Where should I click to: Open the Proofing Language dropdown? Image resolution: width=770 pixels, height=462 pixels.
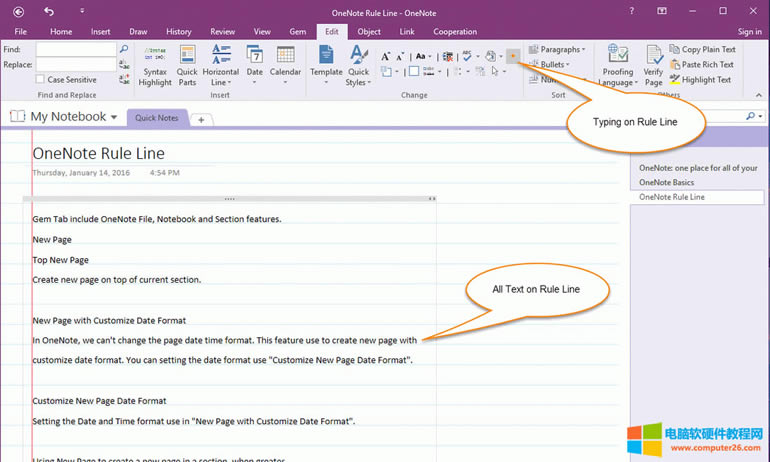coord(618,63)
